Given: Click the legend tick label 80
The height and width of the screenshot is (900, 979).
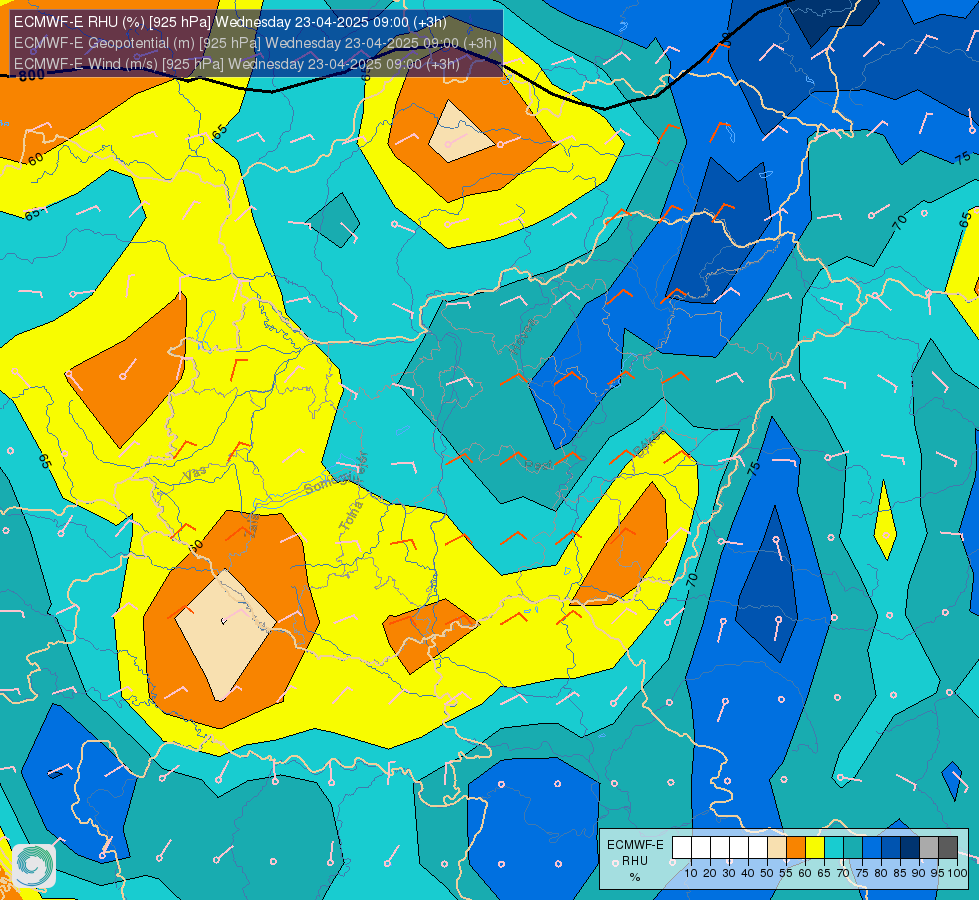Looking at the screenshot, I should (x=881, y=873).
